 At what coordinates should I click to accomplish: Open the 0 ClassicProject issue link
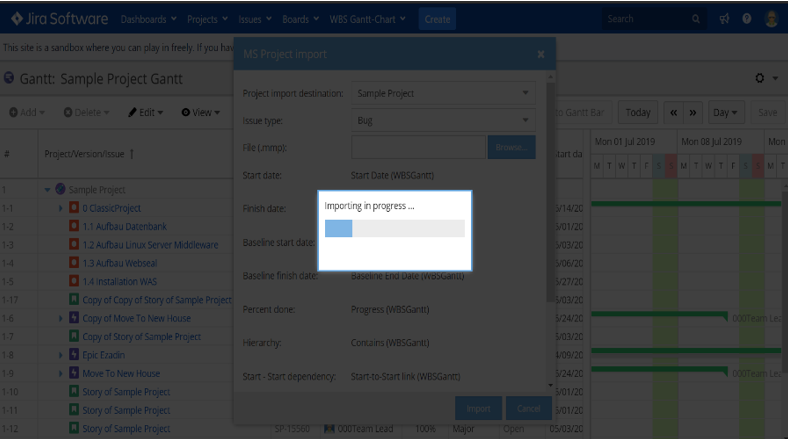[x=112, y=208]
